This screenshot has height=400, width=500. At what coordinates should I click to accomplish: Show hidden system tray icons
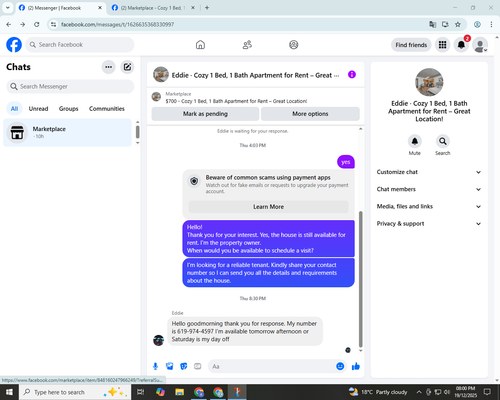[419, 392]
